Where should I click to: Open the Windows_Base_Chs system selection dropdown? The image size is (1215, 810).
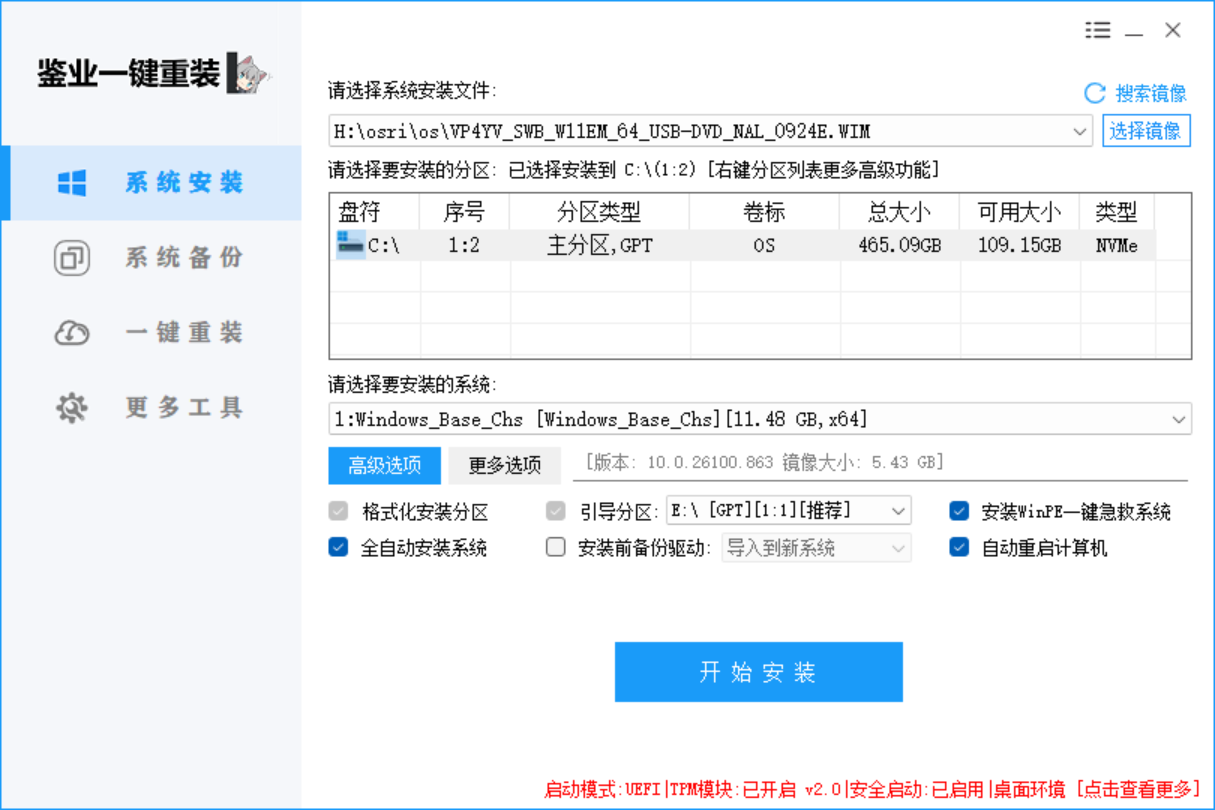(x=1179, y=419)
